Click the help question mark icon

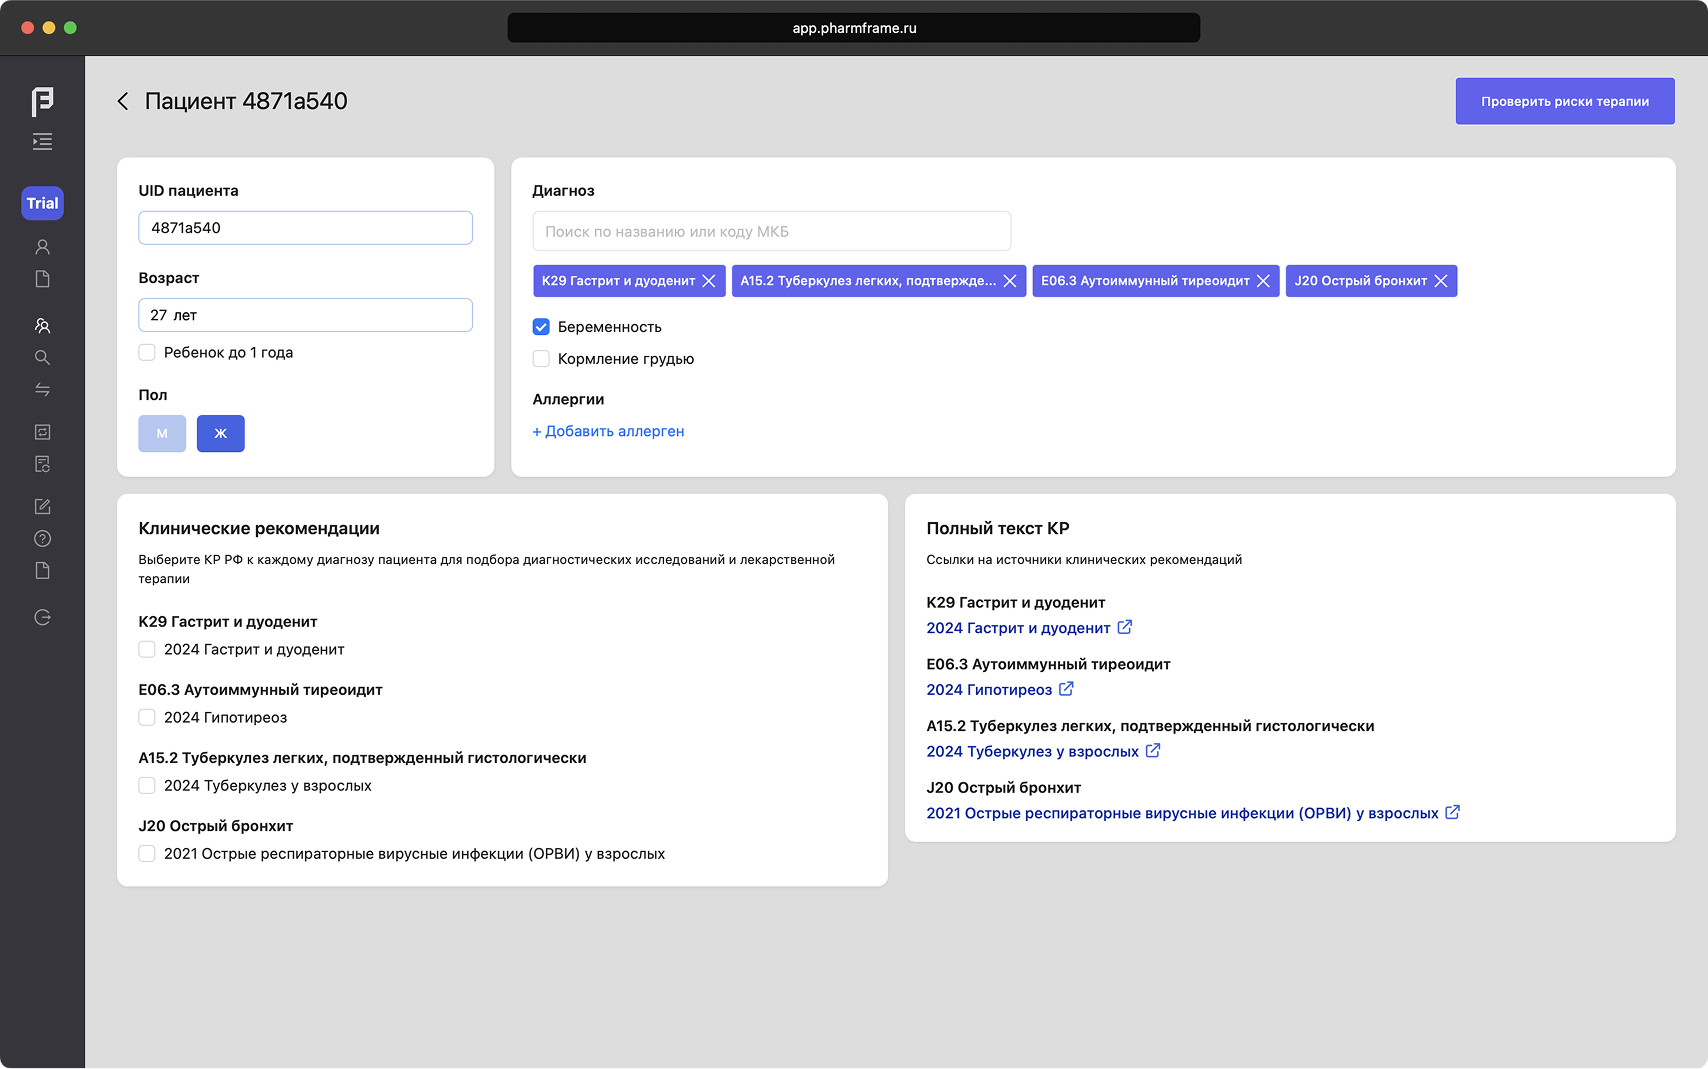[42, 539]
